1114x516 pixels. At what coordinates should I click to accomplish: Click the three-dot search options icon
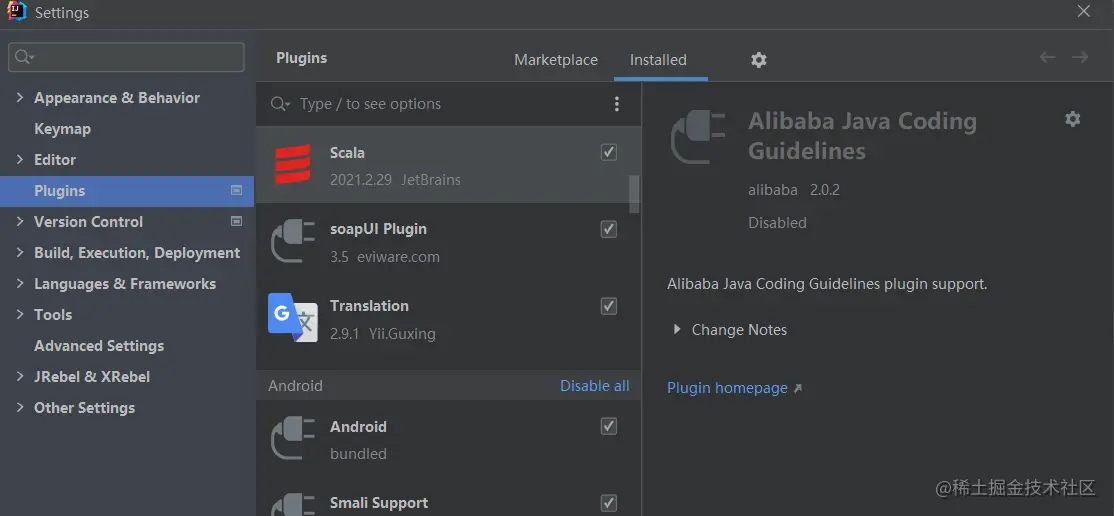point(617,104)
